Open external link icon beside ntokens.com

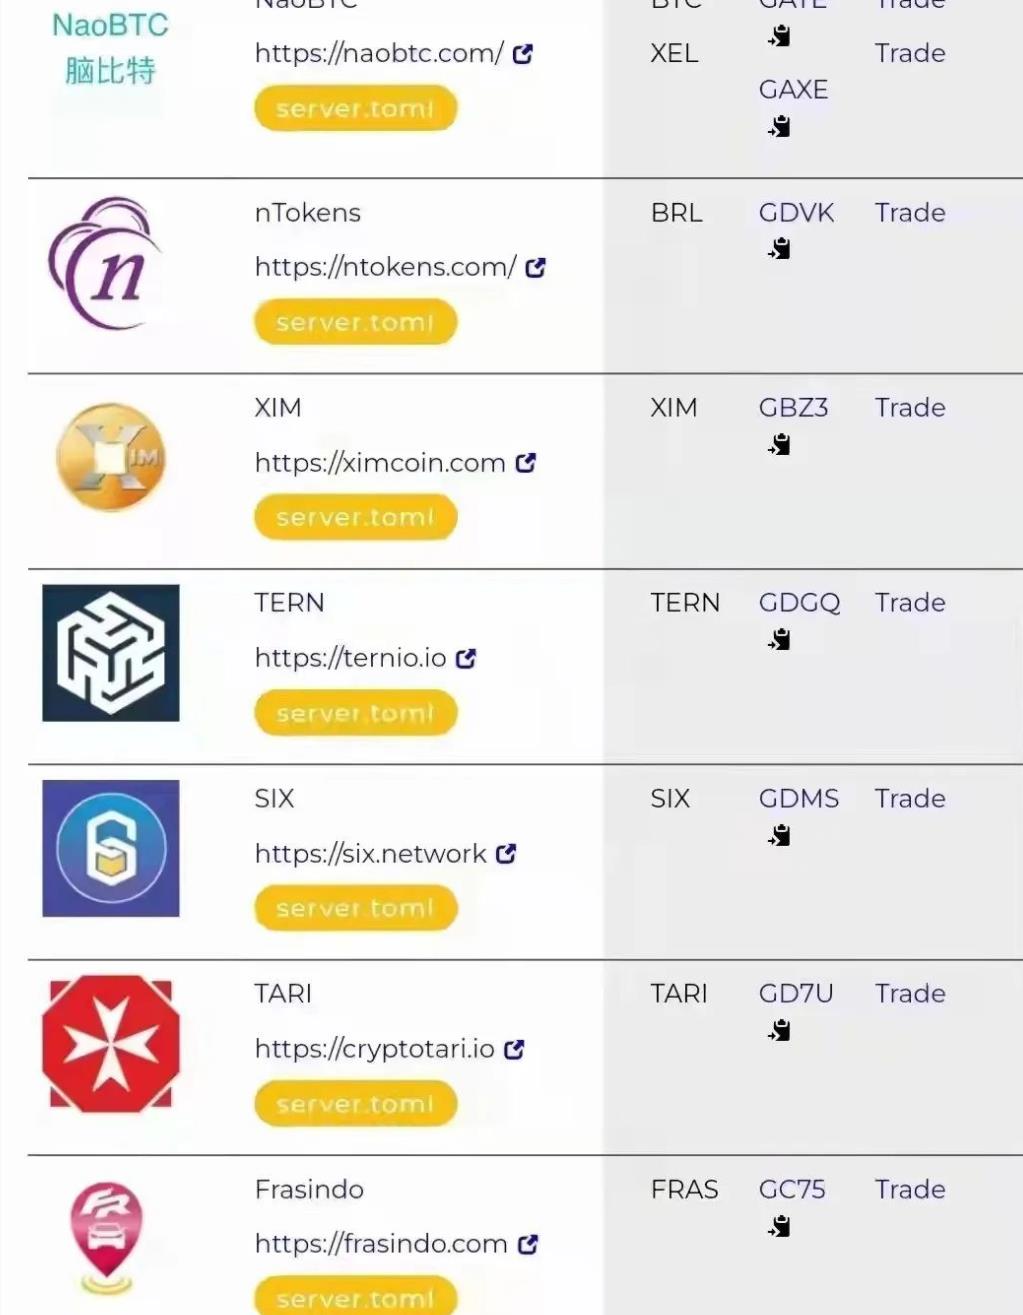click(536, 267)
